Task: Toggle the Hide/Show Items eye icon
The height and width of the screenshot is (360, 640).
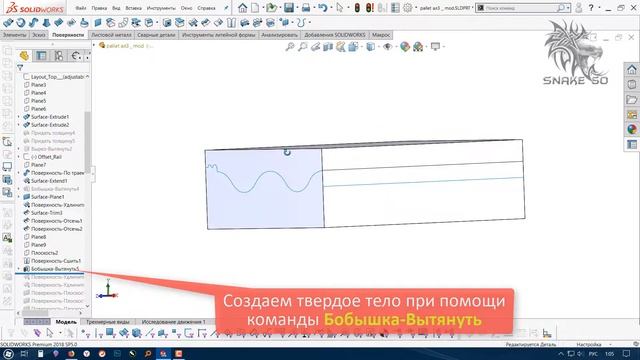Action: [x=387, y=47]
